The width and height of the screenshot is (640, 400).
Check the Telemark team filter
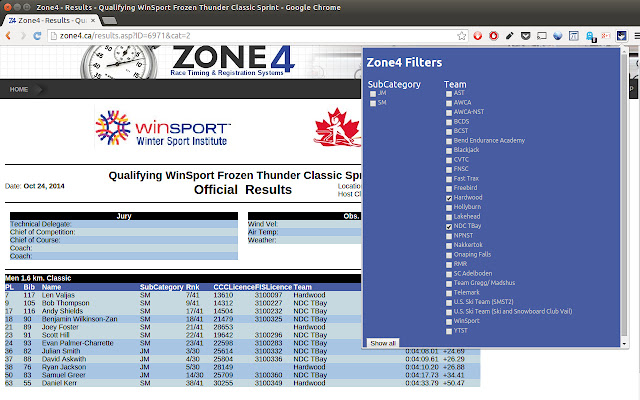[449, 293]
